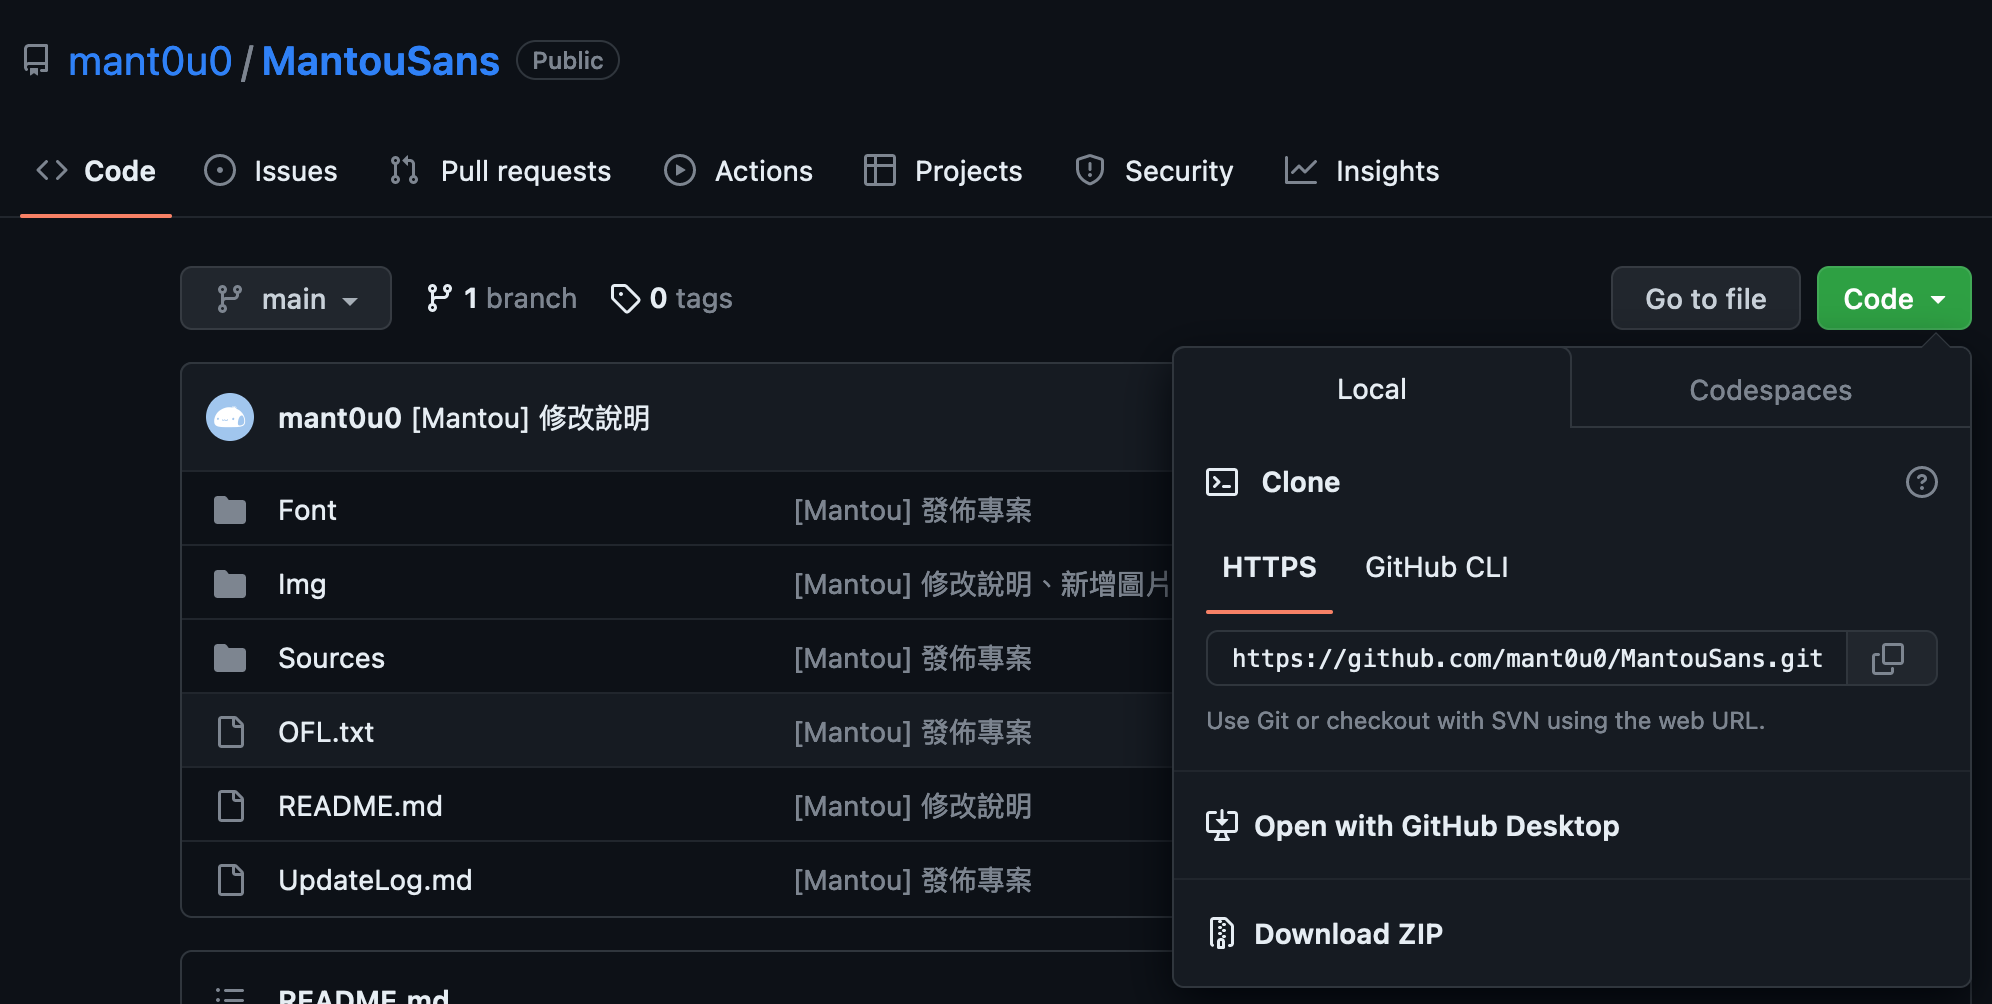View the 1 branch link
This screenshot has width=1992, height=1004.
(x=501, y=298)
